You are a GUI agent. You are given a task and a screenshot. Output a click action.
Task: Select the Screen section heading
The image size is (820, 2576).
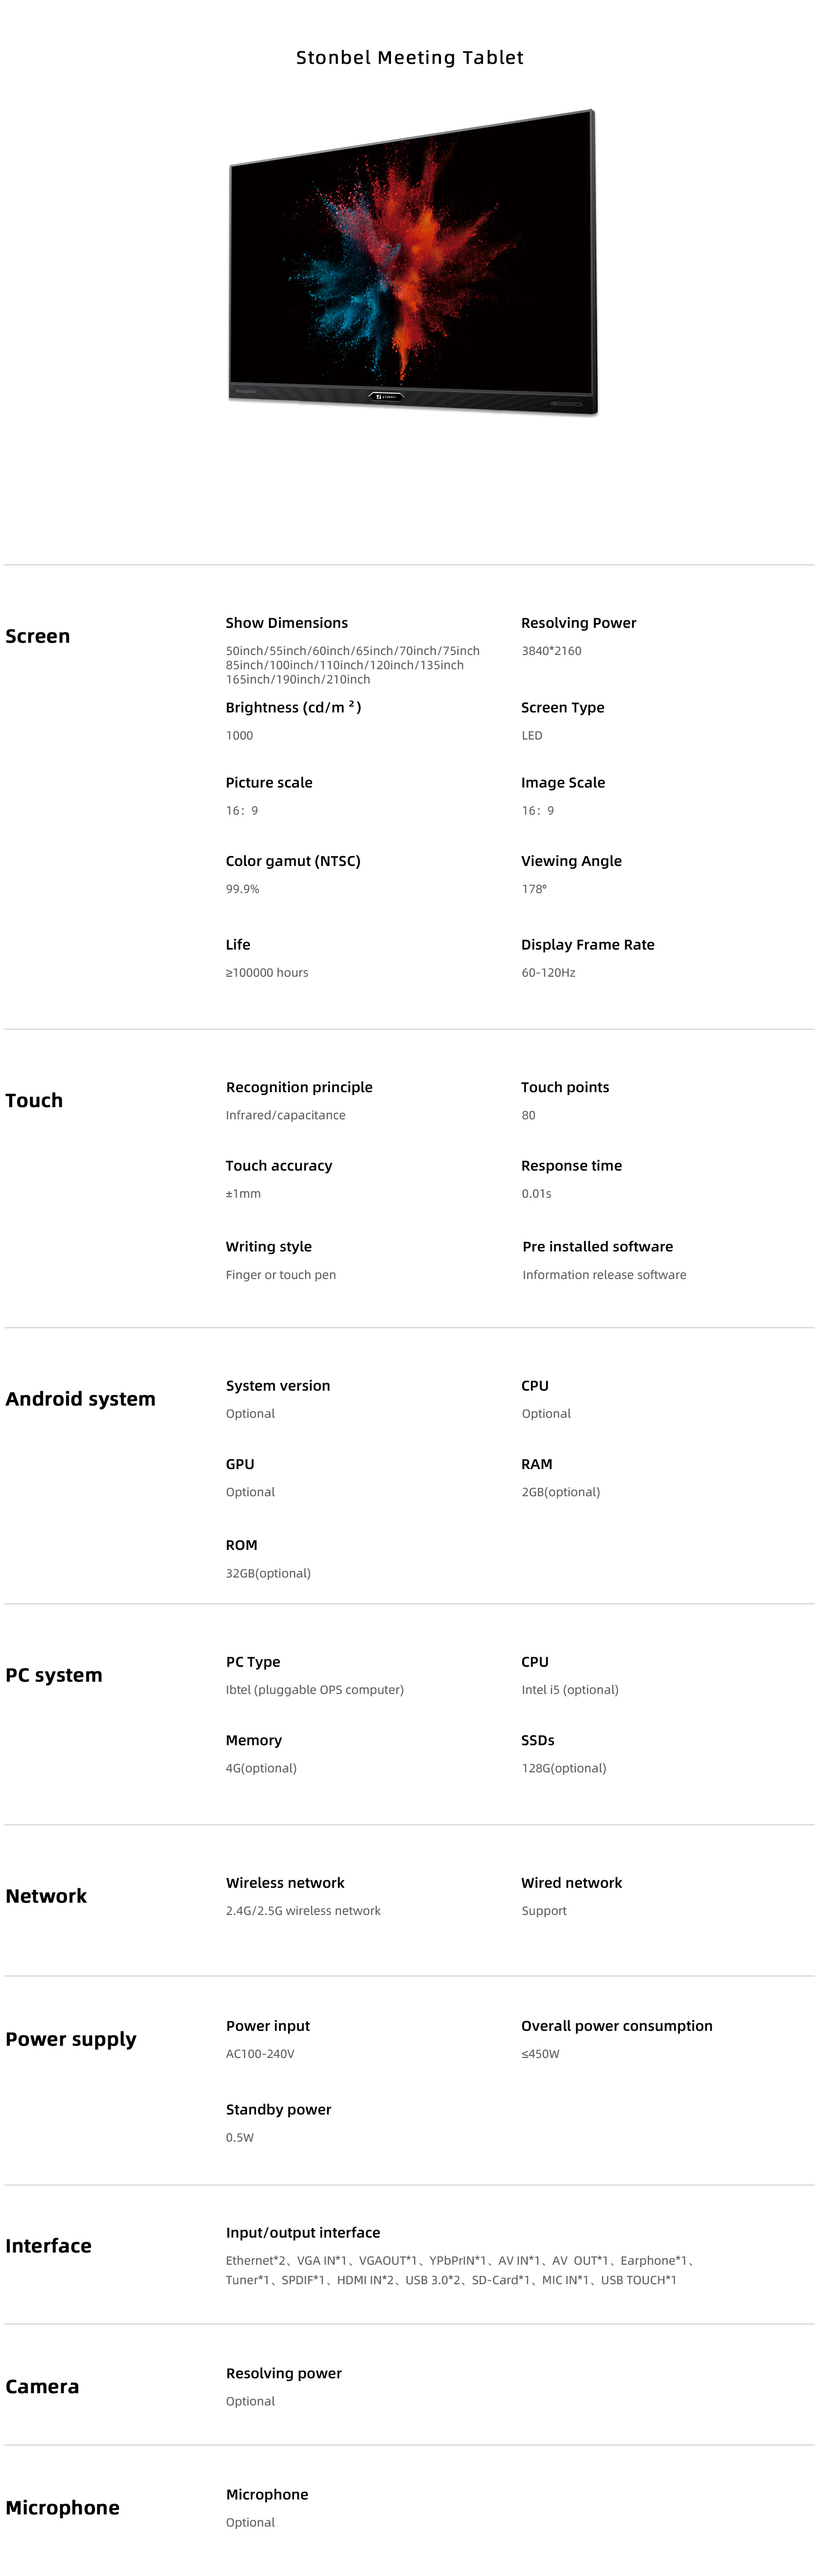click(38, 636)
